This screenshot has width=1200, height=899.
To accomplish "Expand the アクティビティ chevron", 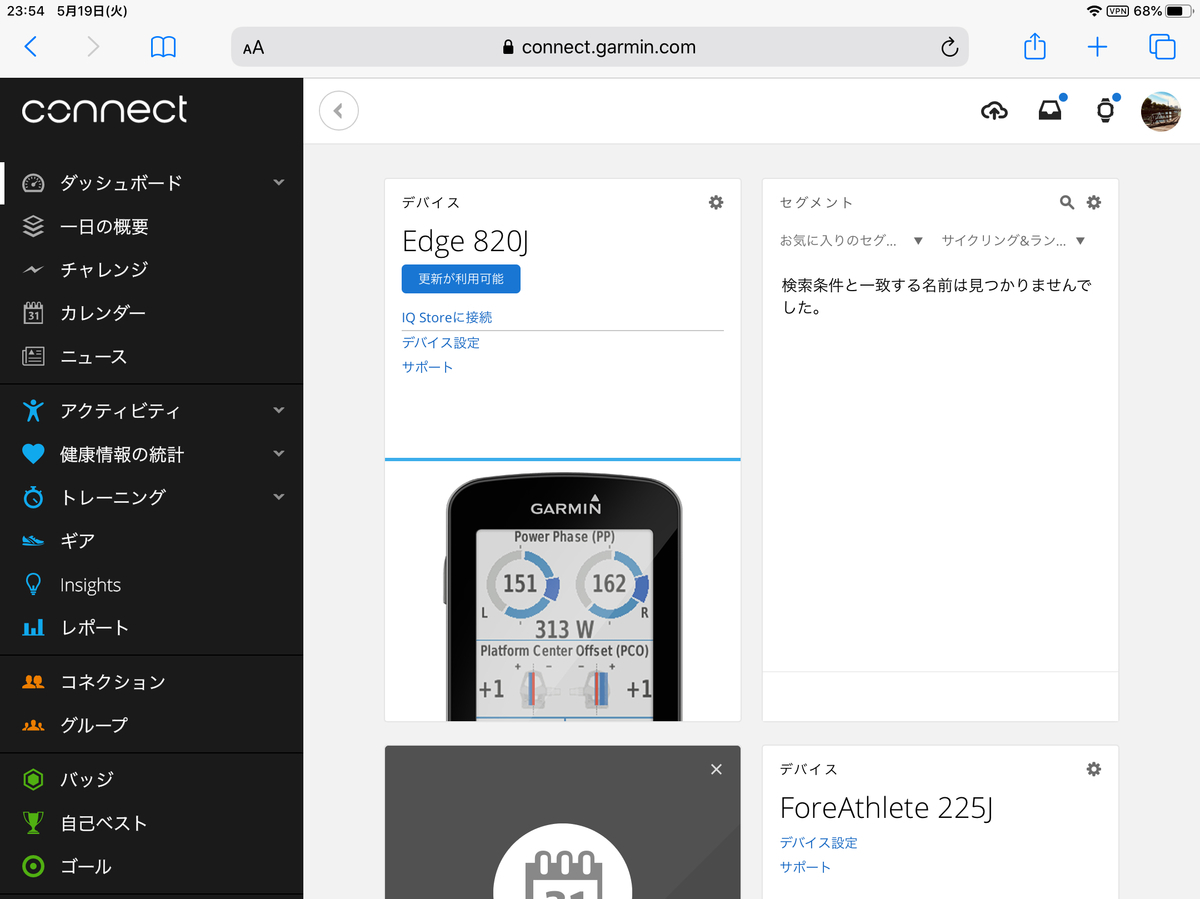I will [x=279, y=410].
